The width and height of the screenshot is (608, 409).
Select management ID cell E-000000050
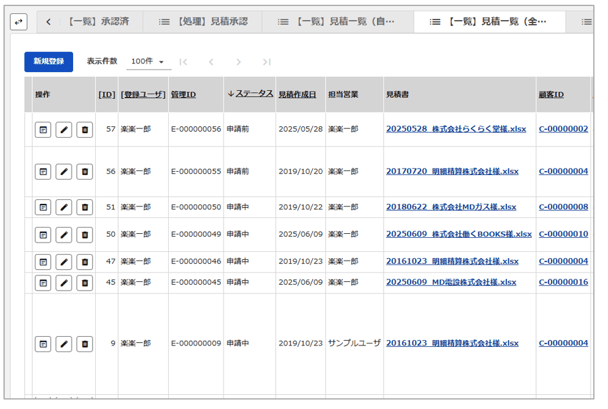coord(196,207)
